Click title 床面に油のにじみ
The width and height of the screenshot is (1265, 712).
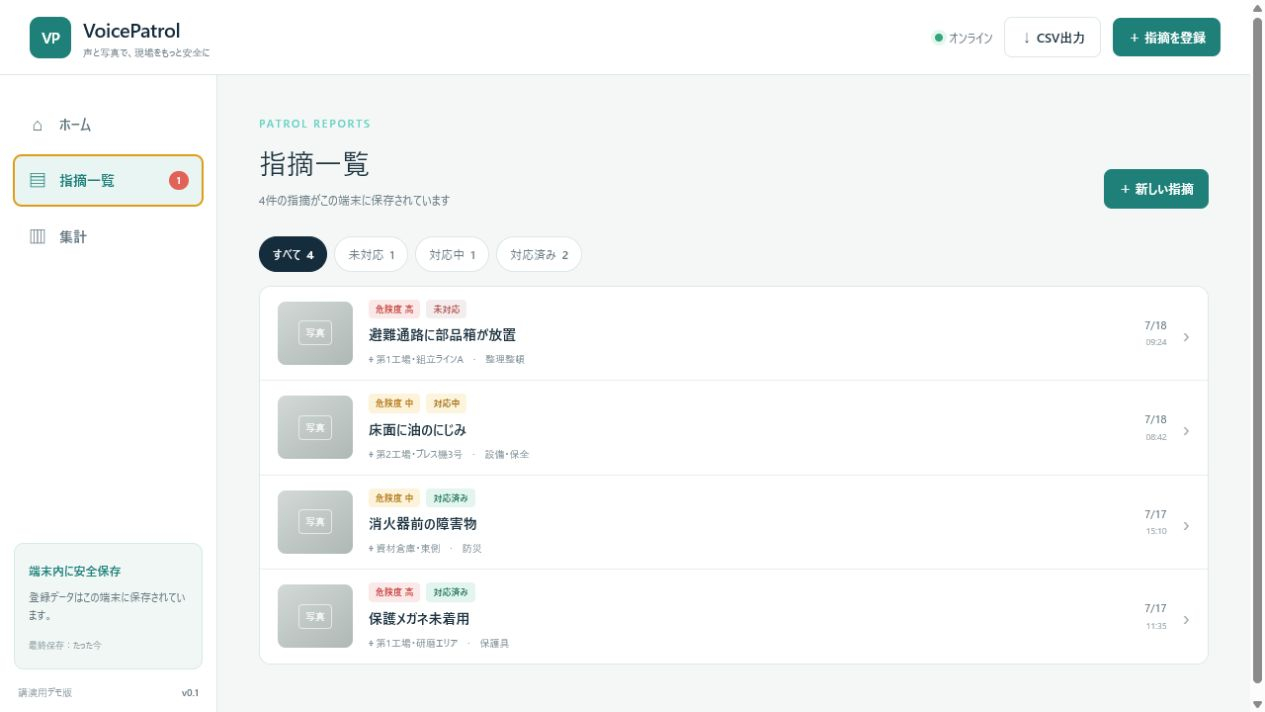coord(418,430)
